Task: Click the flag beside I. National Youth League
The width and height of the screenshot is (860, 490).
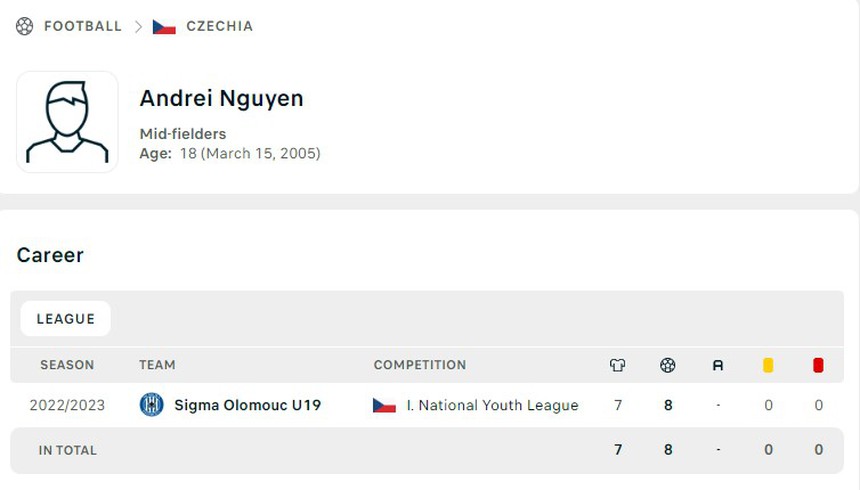Action: click(x=384, y=405)
